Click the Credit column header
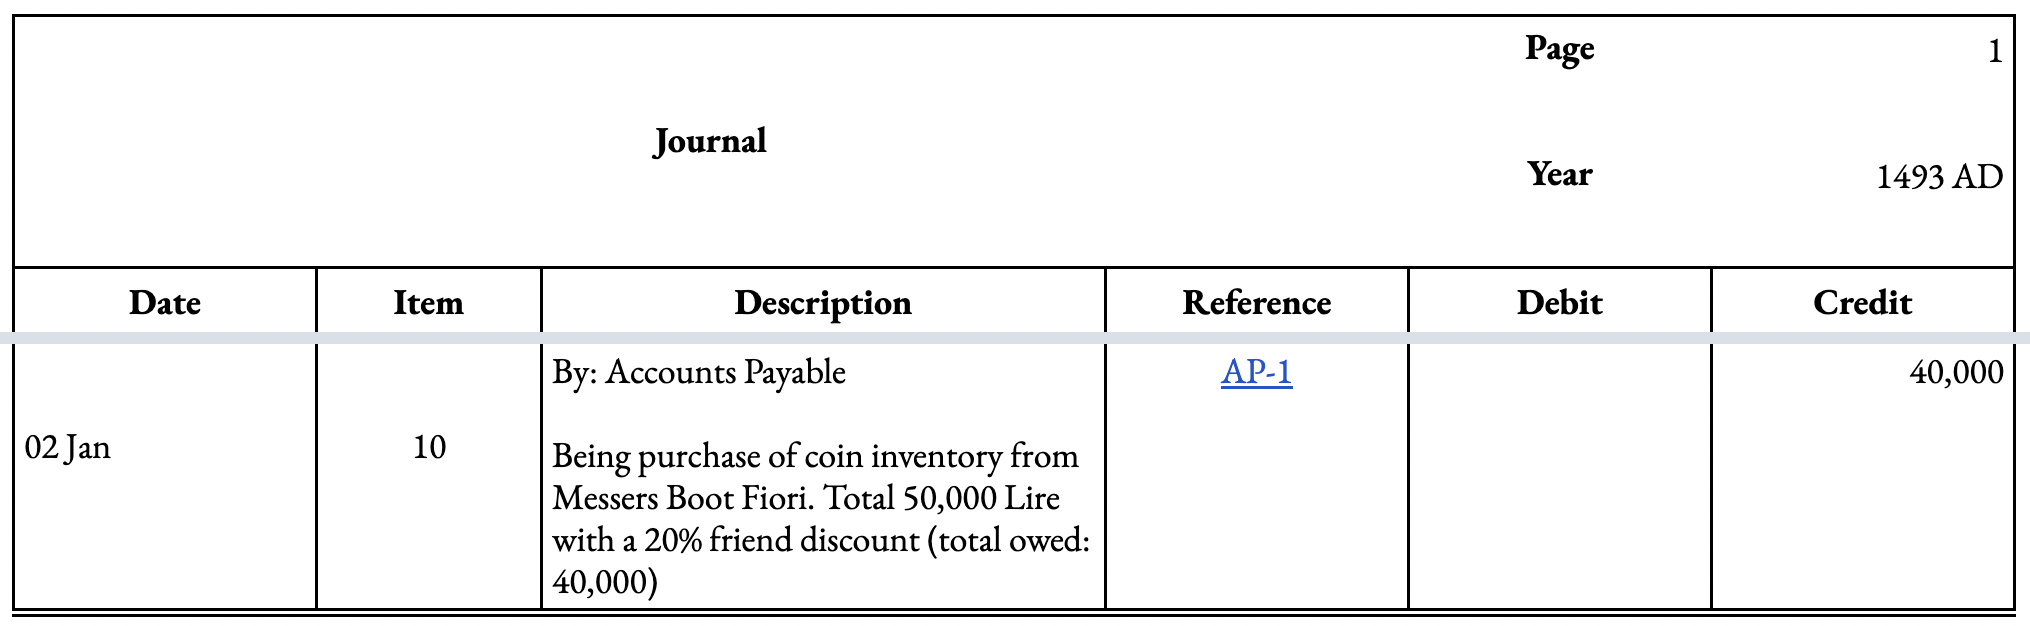 coord(1862,302)
